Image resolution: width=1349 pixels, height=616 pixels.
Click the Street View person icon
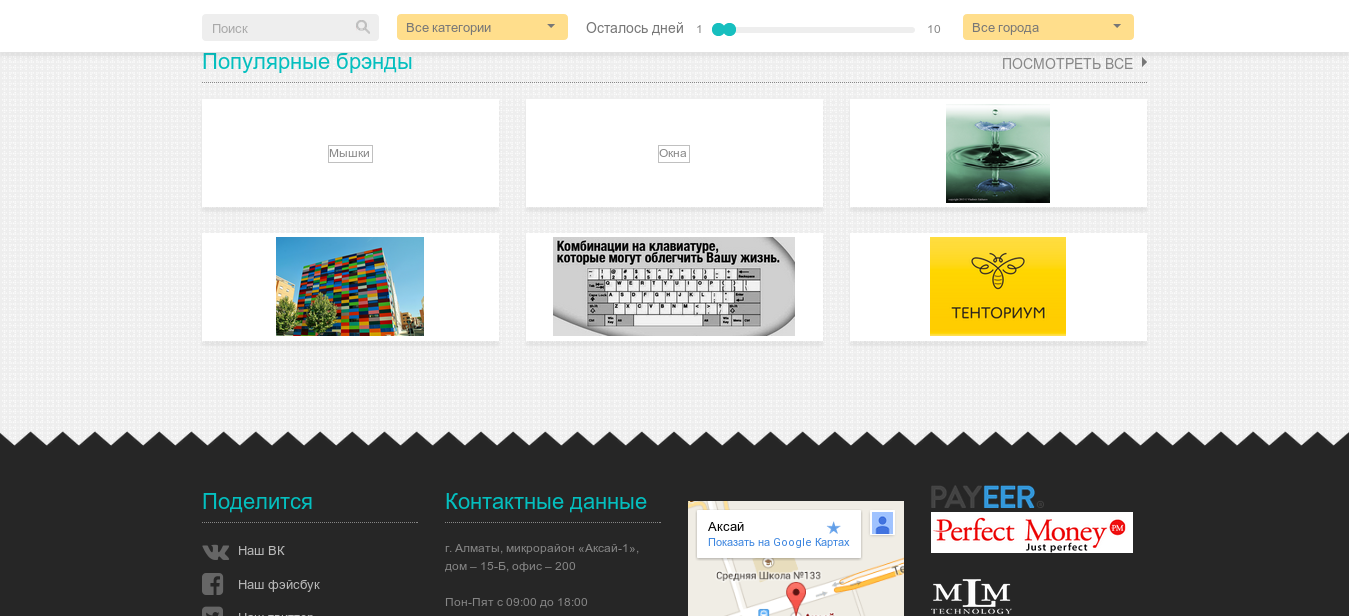click(882, 523)
